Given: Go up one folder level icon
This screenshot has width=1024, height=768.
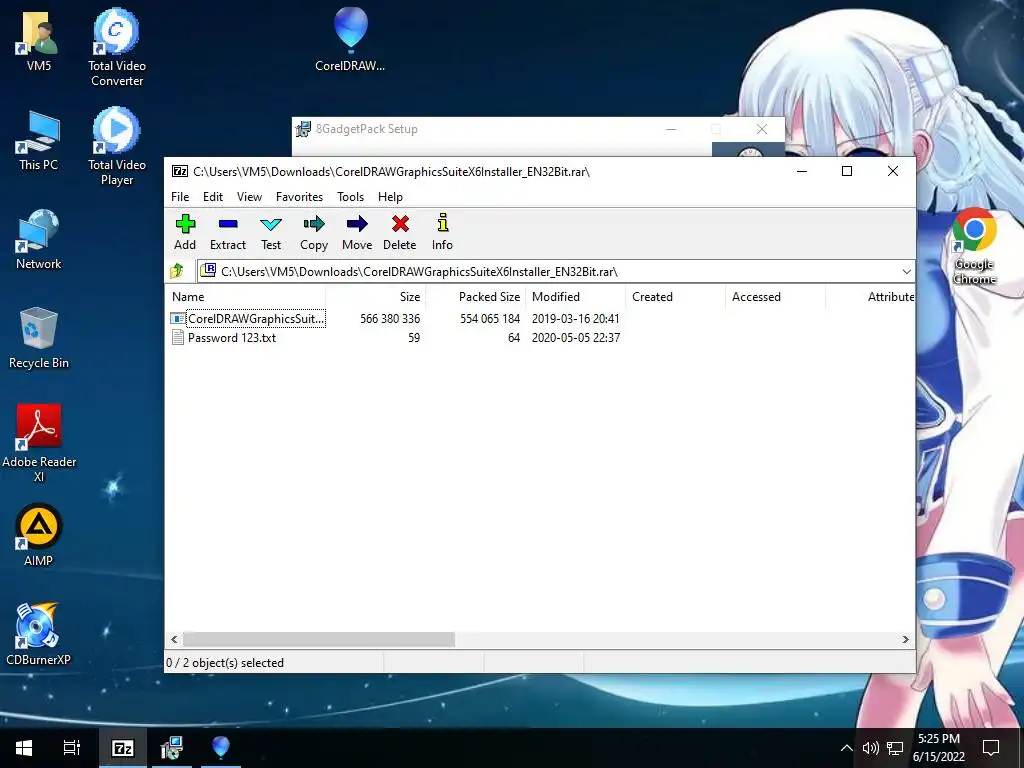Looking at the screenshot, I should [176, 271].
